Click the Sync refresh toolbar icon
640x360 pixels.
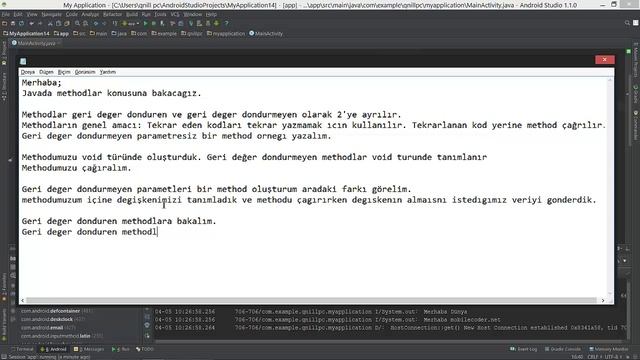tap(22, 24)
